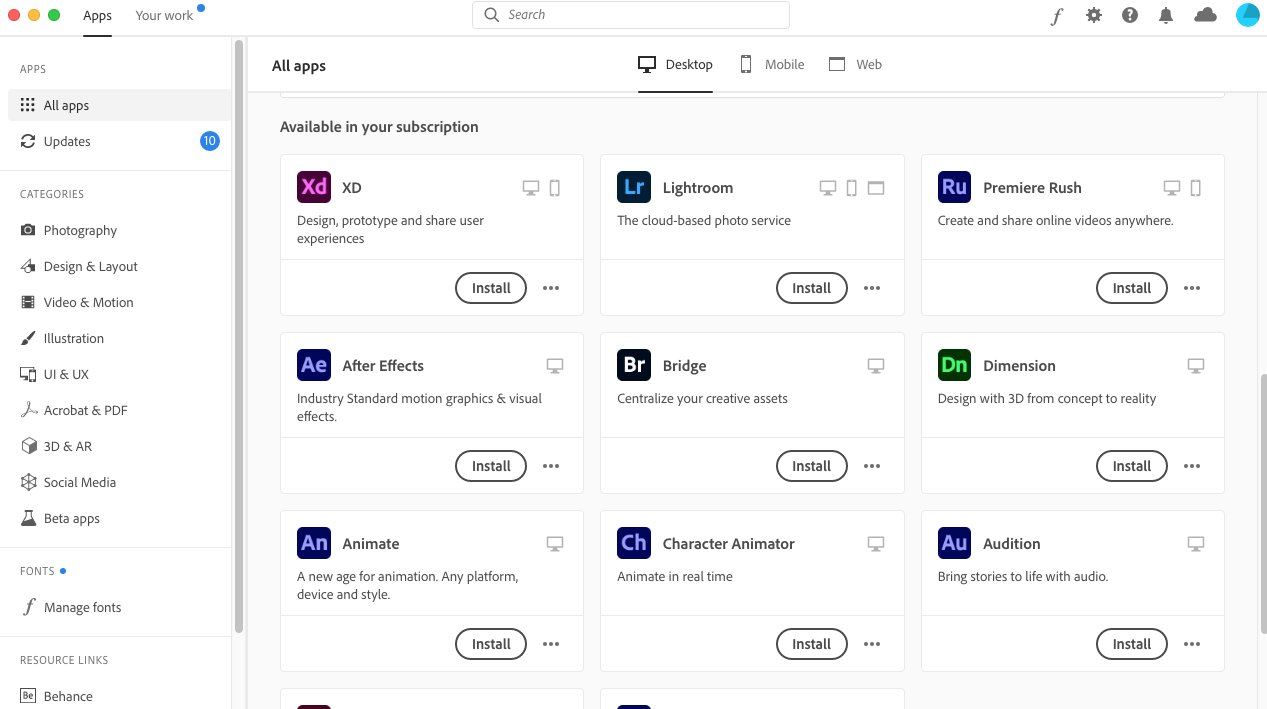The image size is (1267, 709).
Task: Open the UI & UX category
Action: click(x=67, y=374)
